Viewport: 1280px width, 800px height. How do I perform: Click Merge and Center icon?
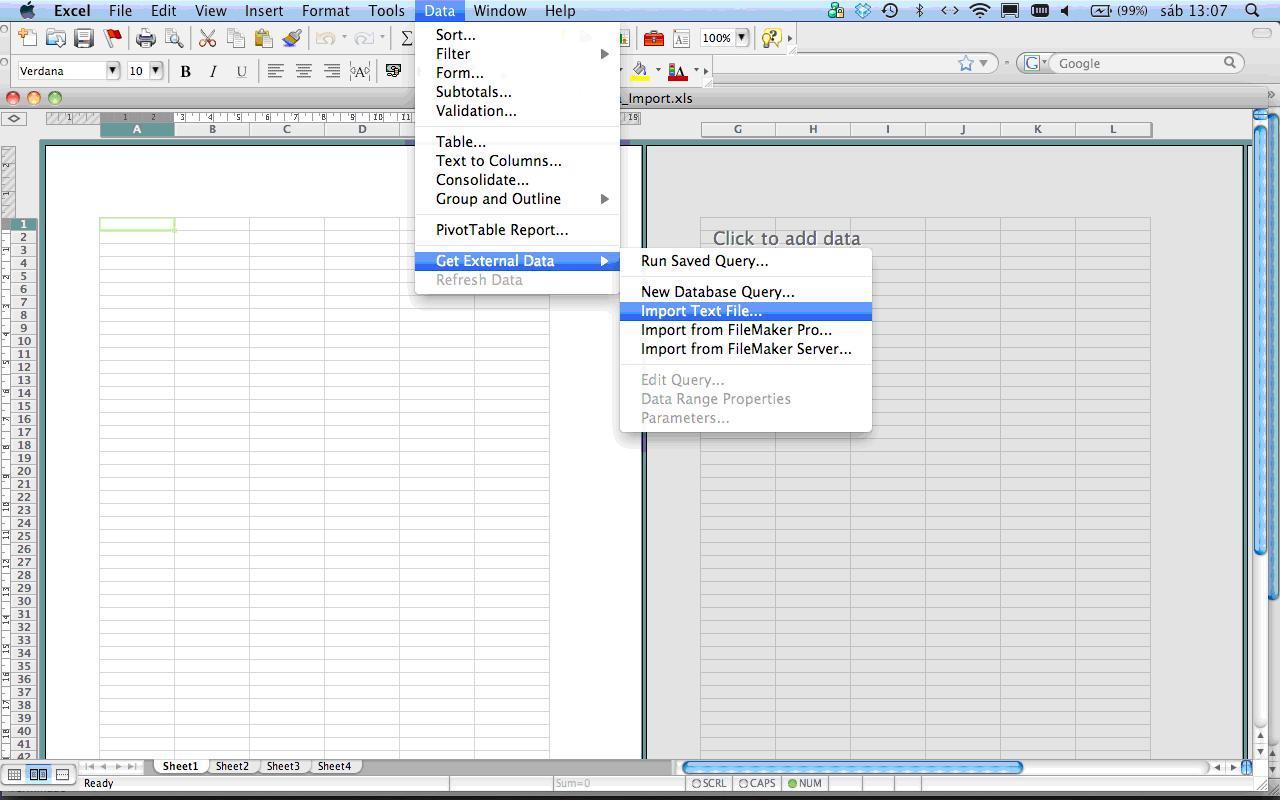(x=360, y=71)
